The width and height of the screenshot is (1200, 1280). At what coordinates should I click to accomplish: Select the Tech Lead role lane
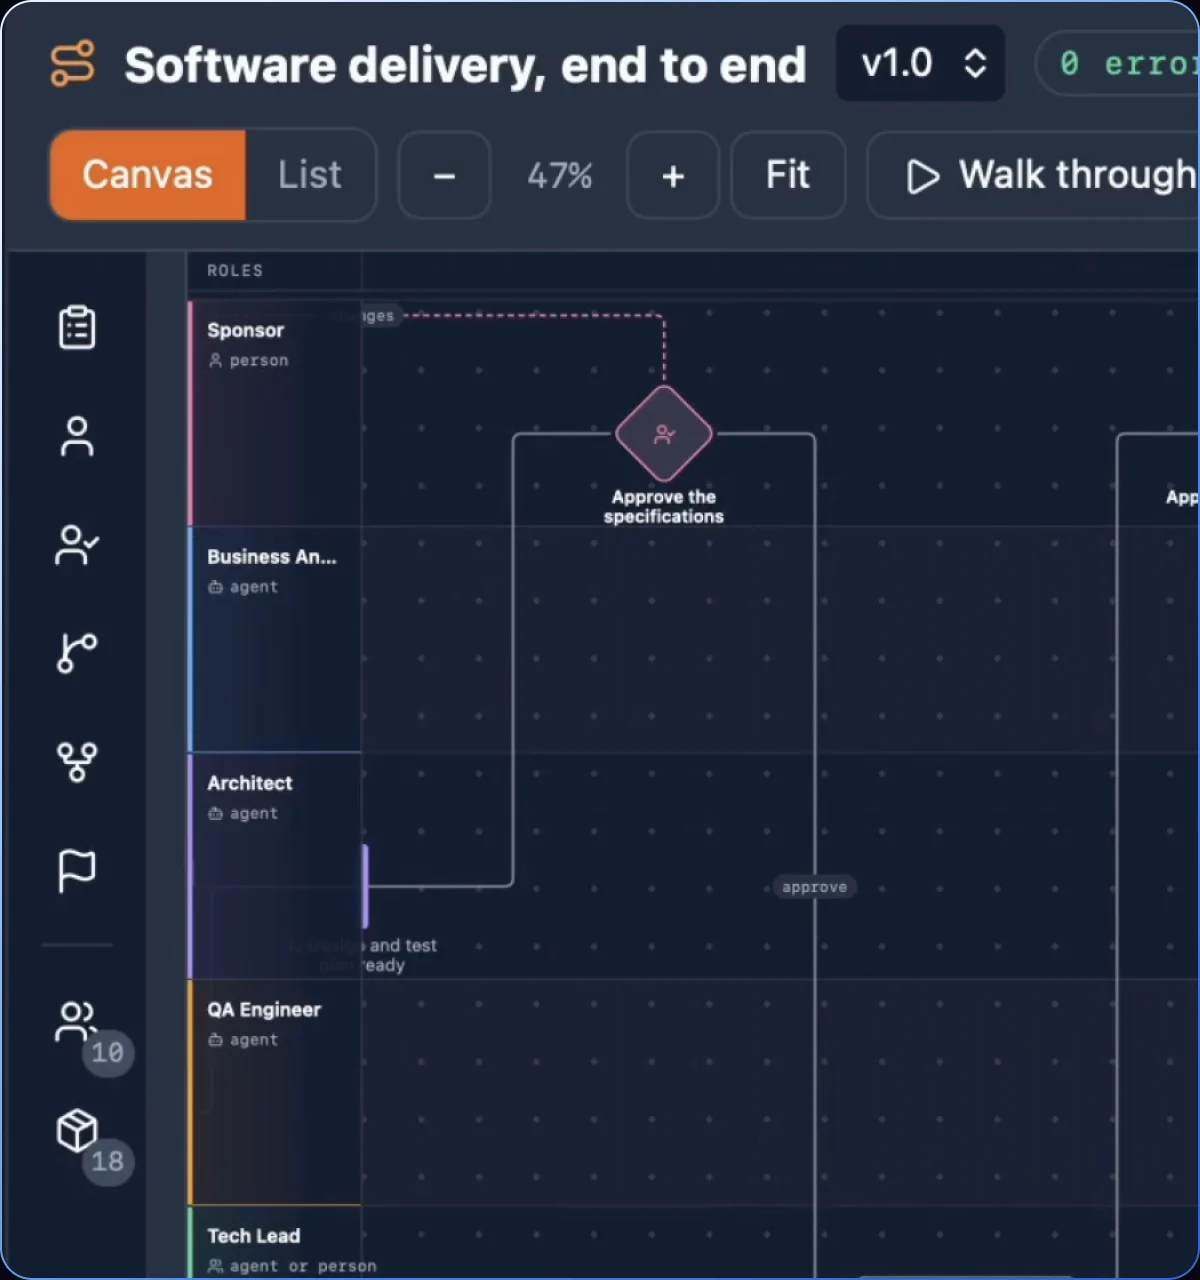pos(275,1243)
